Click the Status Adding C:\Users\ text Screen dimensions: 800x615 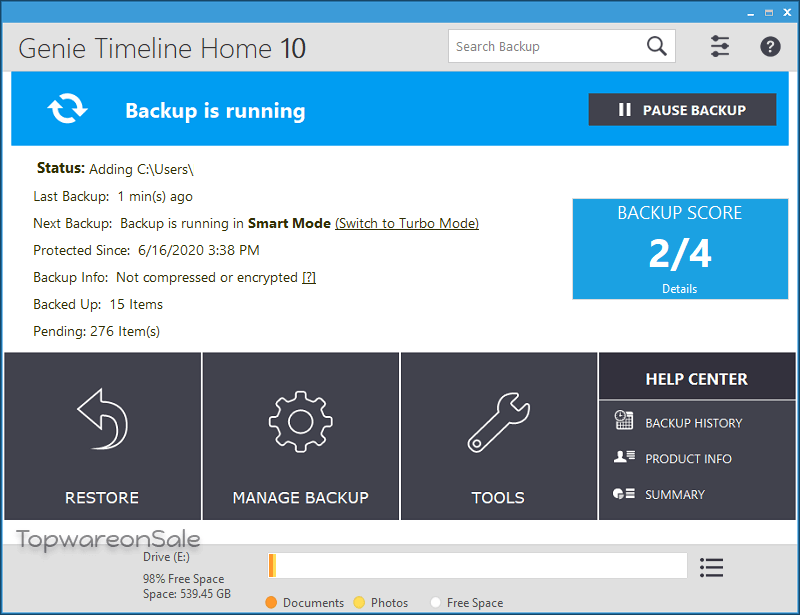(x=115, y=169)
